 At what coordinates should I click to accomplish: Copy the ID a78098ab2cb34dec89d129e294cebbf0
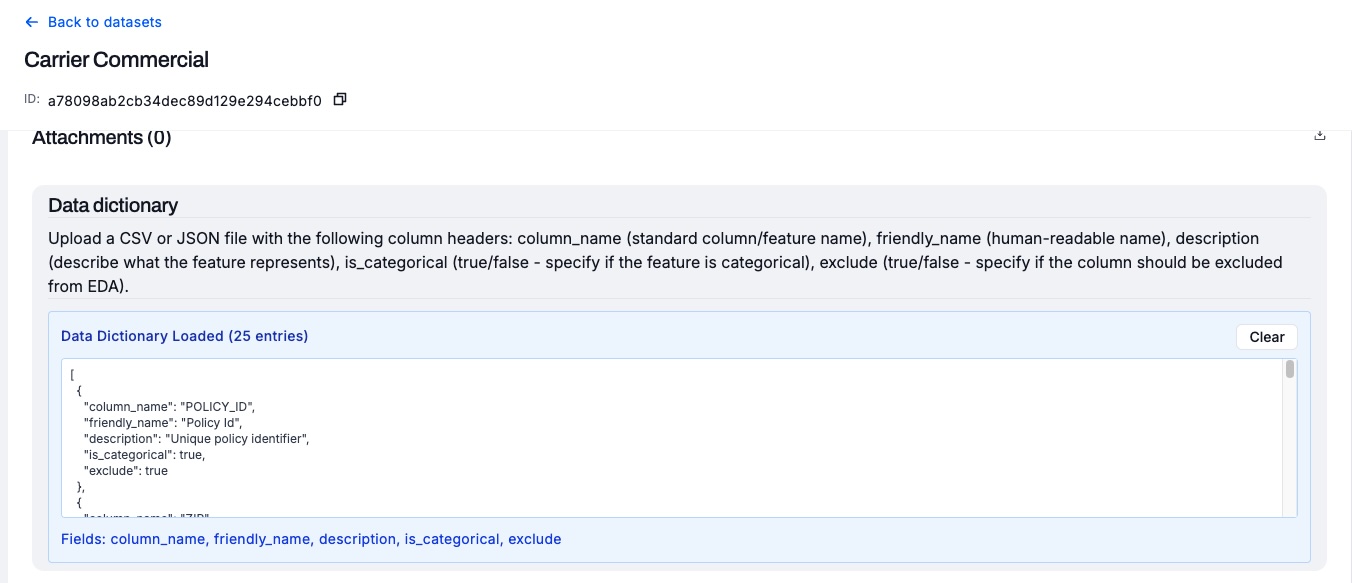(x=340, y=99)
